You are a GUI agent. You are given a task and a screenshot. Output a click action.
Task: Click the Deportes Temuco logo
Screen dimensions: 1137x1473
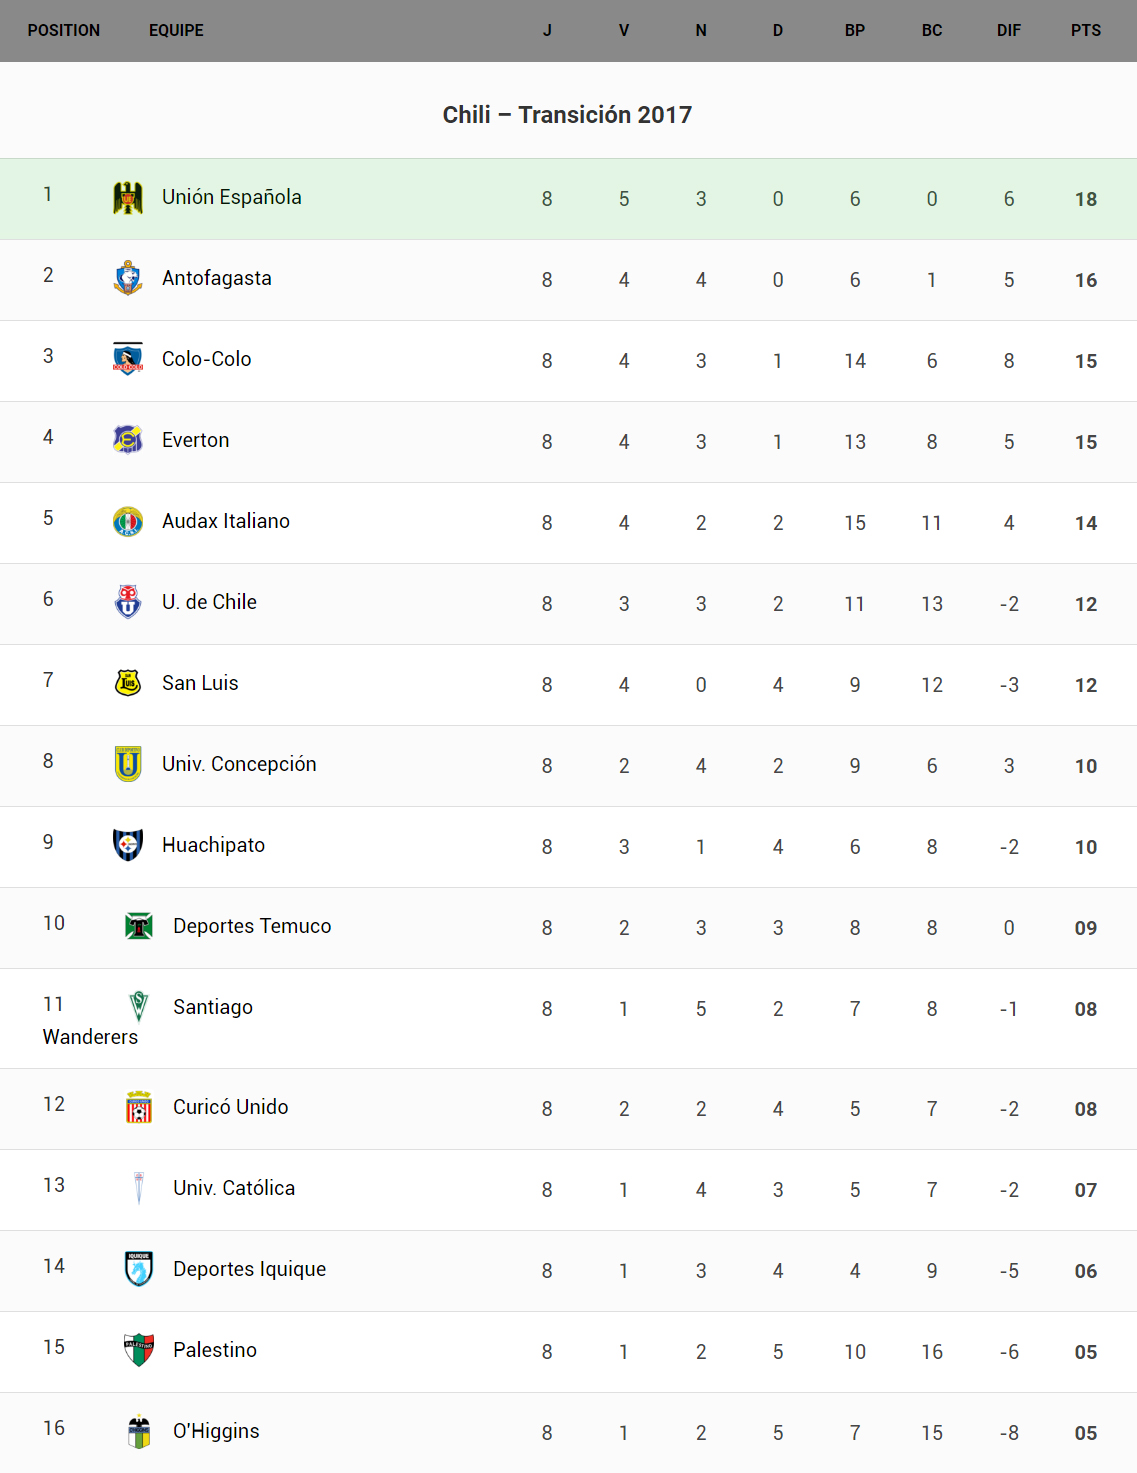click(139, 926)
